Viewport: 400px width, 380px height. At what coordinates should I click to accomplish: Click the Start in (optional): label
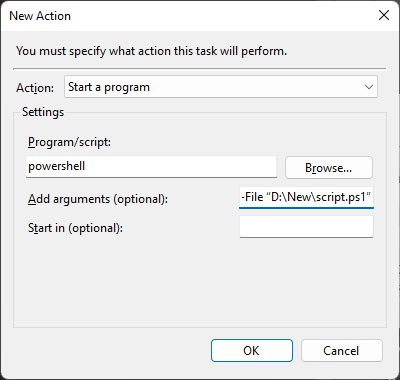[x=75, y=228]
